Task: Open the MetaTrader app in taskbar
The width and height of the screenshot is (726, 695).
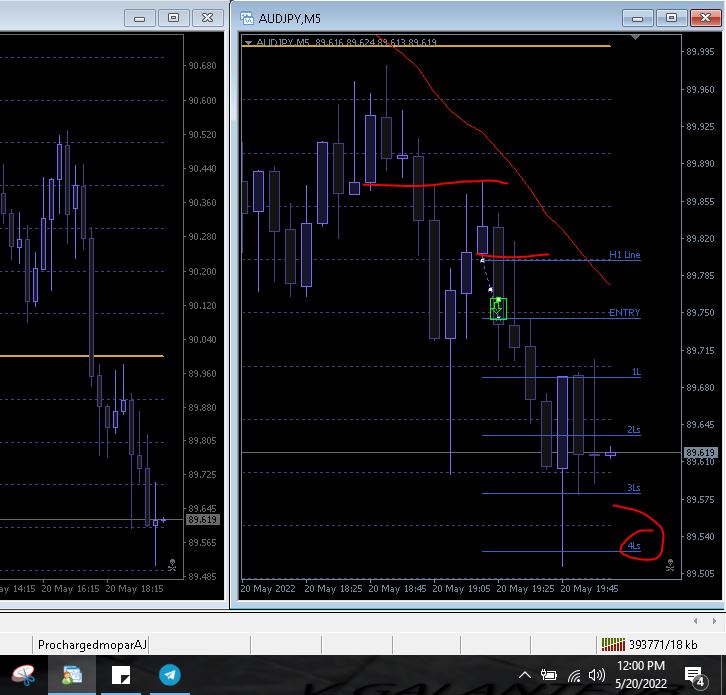Action: point(72,675)
